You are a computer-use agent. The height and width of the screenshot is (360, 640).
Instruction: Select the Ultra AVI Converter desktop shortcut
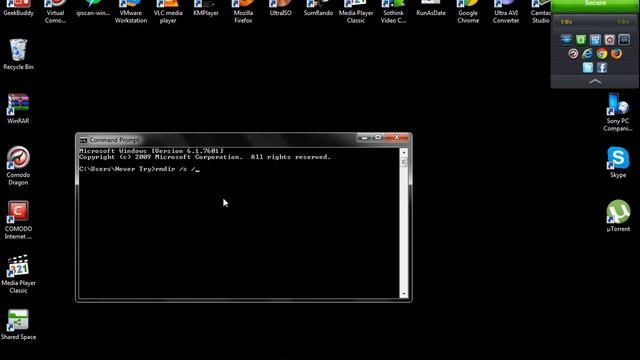506,11
